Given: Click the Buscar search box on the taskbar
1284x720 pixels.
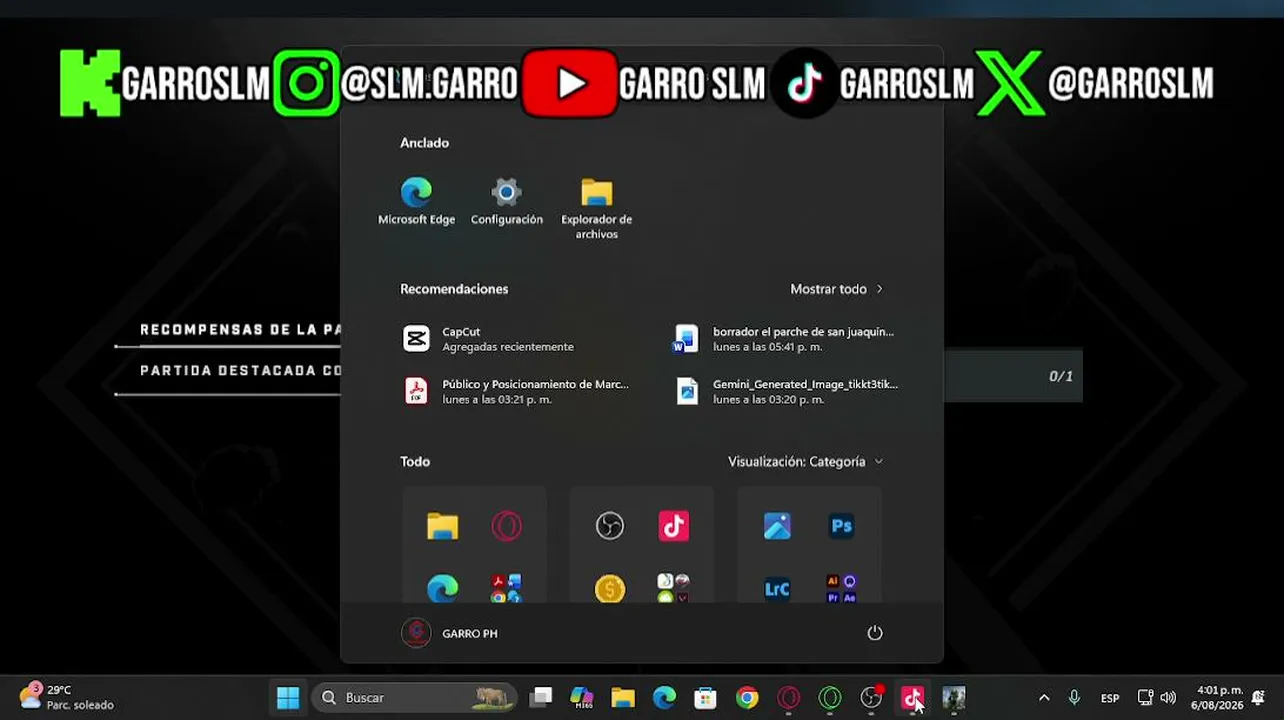Looking at the screenshot, I should pos(414,697).
